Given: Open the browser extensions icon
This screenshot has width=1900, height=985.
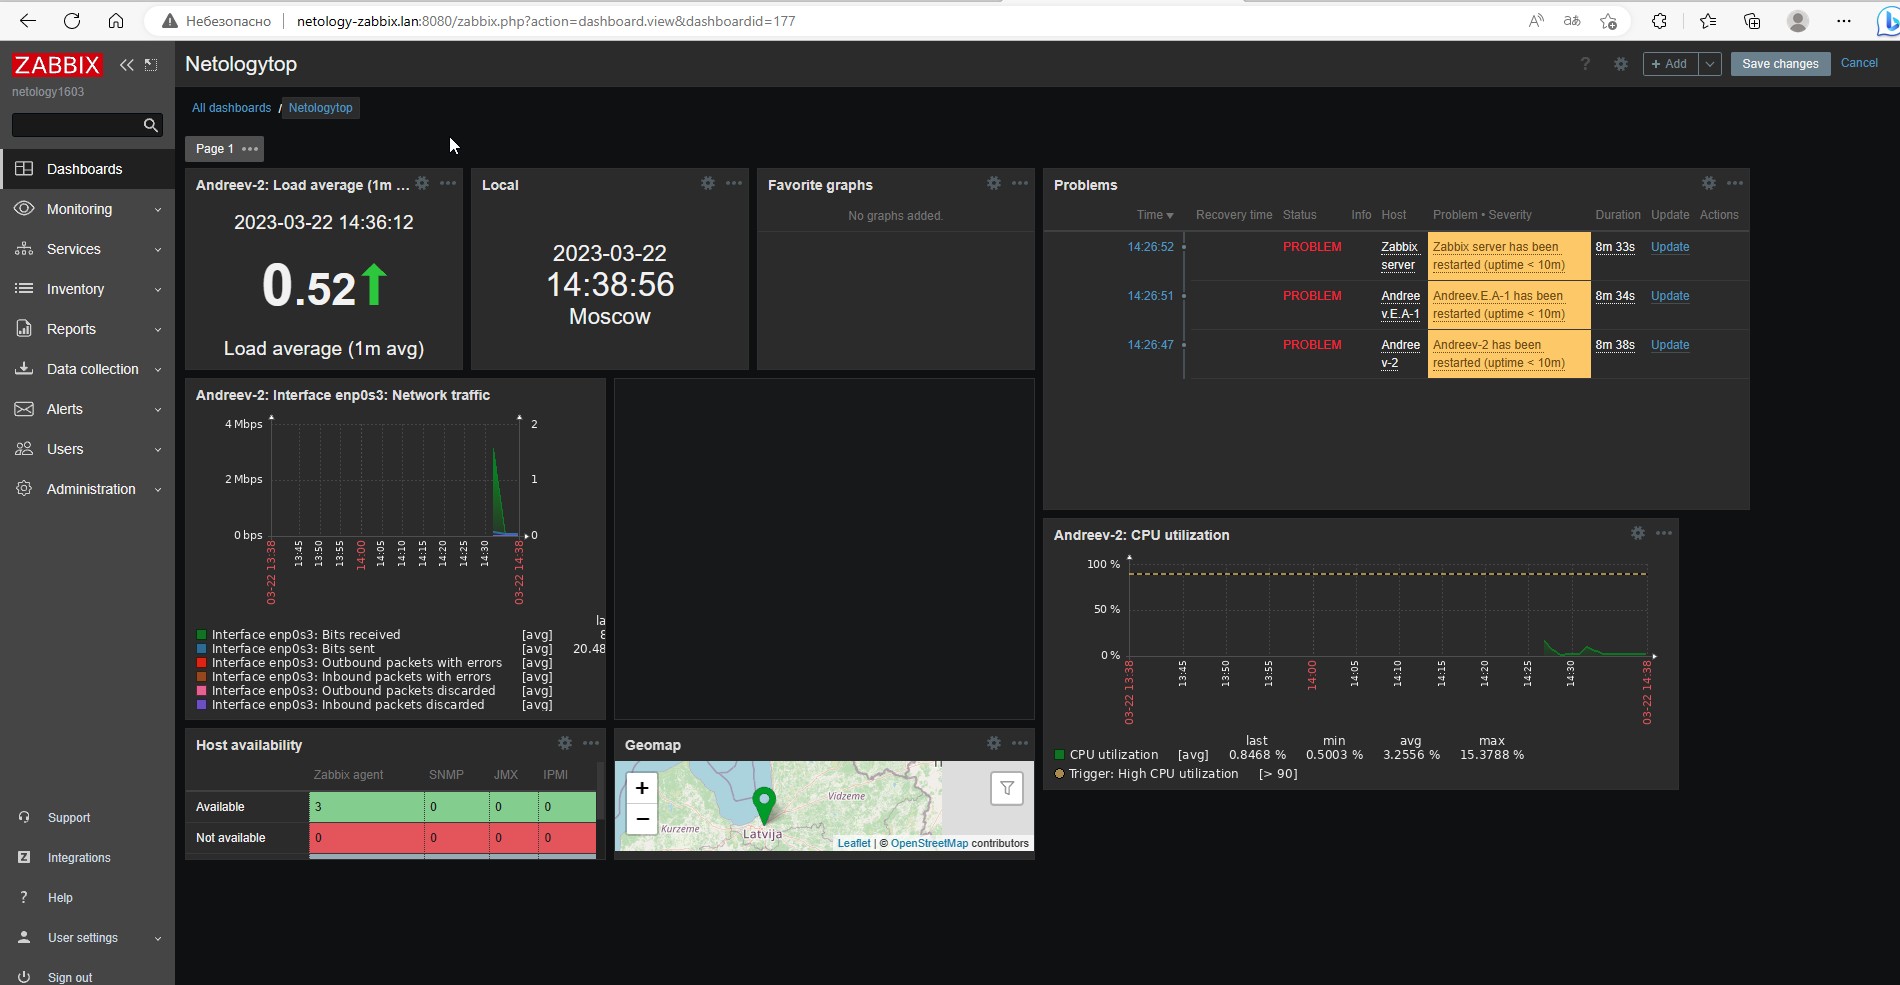Looking at the screenshot, I should [x=1659, y=21].
